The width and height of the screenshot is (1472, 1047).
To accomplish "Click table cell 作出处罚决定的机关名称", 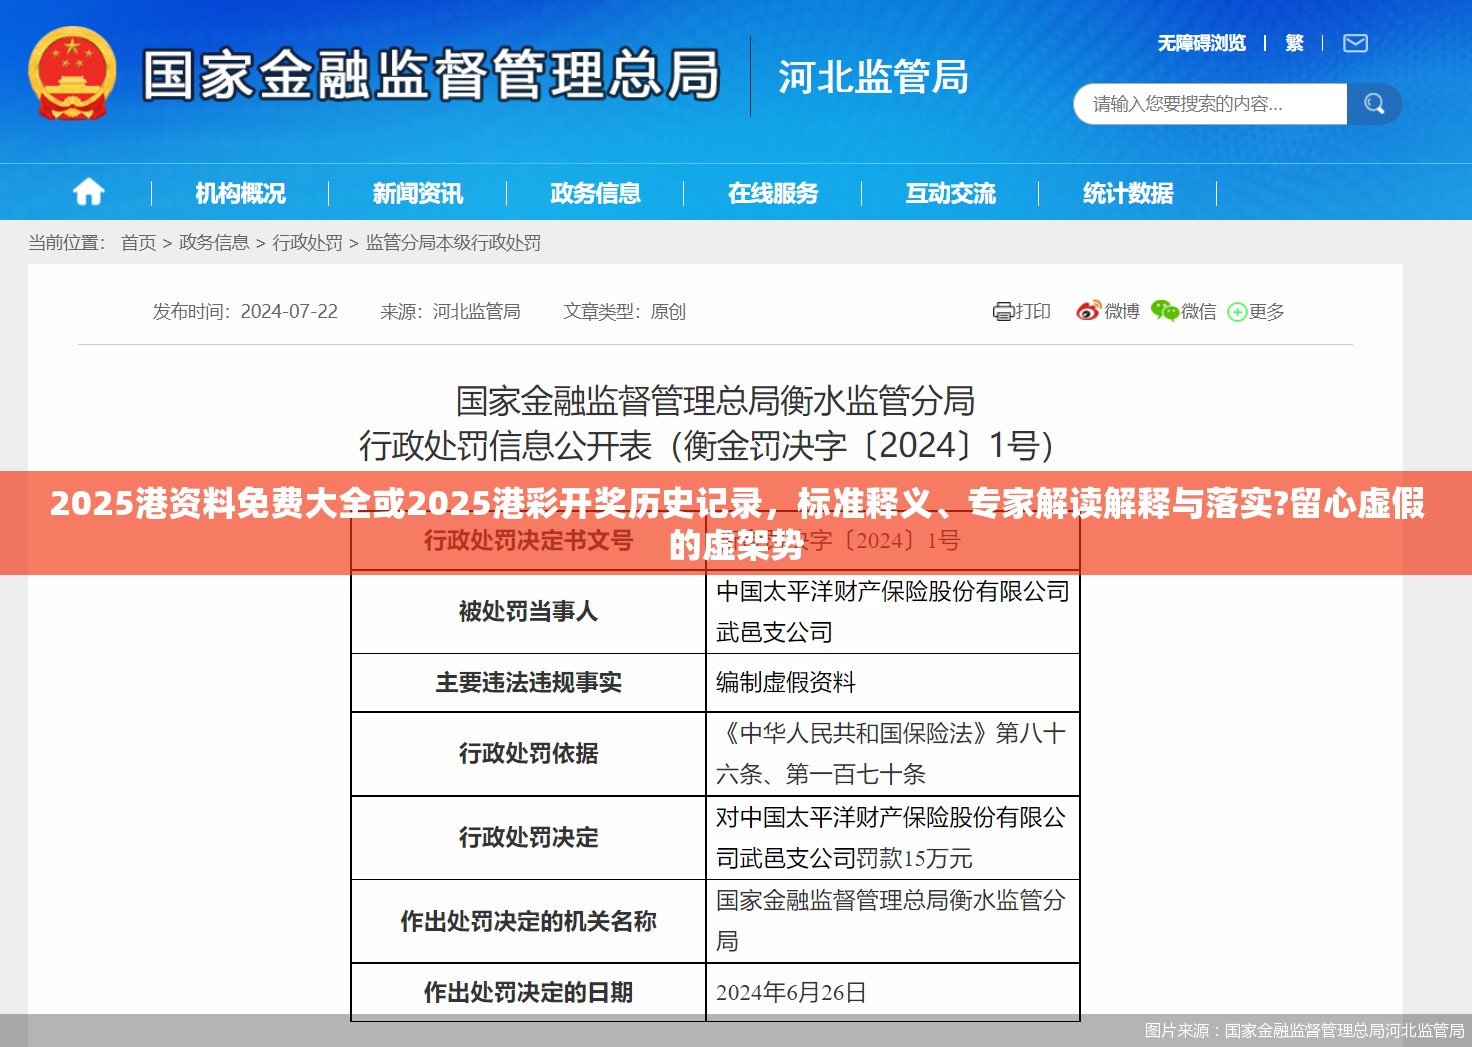I will tap(528, 922).
